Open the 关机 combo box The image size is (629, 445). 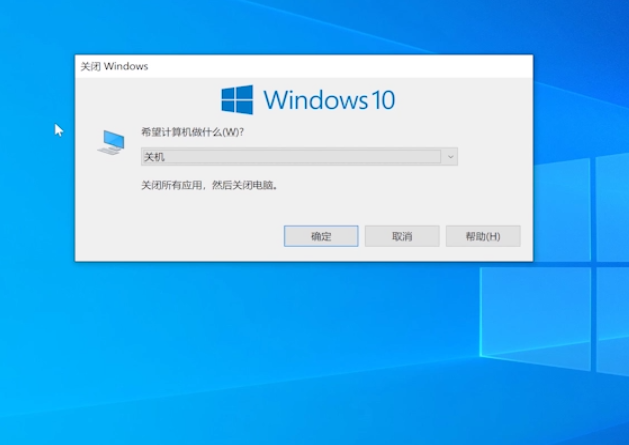(299, 157)
